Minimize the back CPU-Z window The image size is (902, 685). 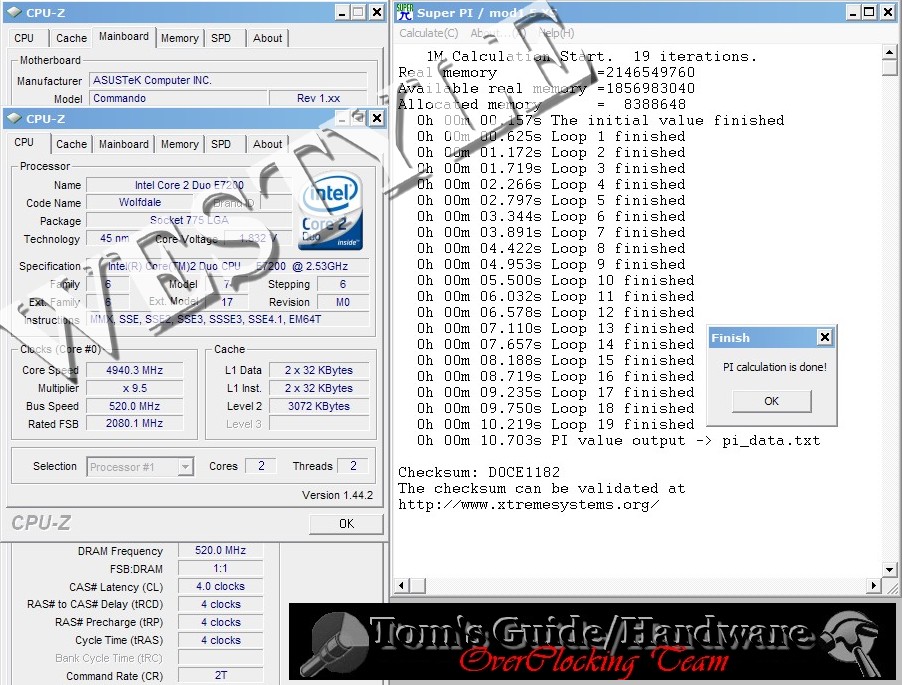pos(342,12)
